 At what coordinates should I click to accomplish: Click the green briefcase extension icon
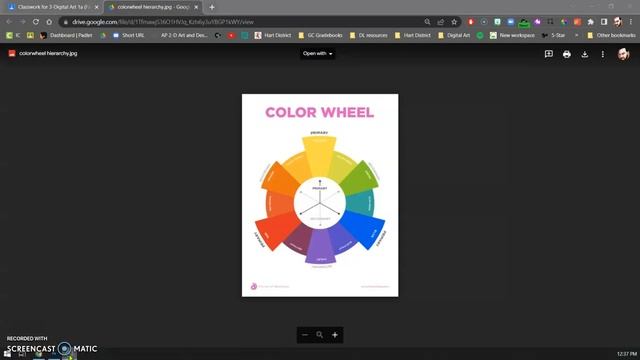pyautogui.click(x=524, y=23)
